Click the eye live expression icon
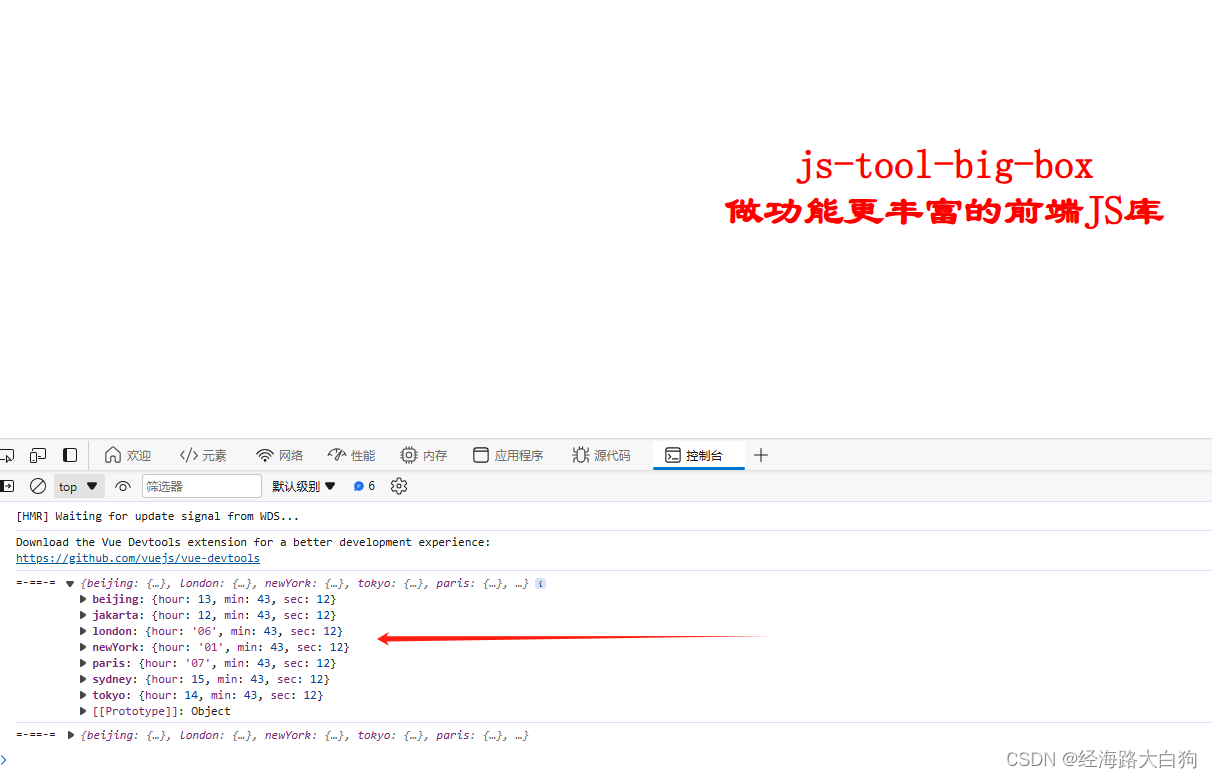This screenshot has height=778, width=1212. click(123, 486)
